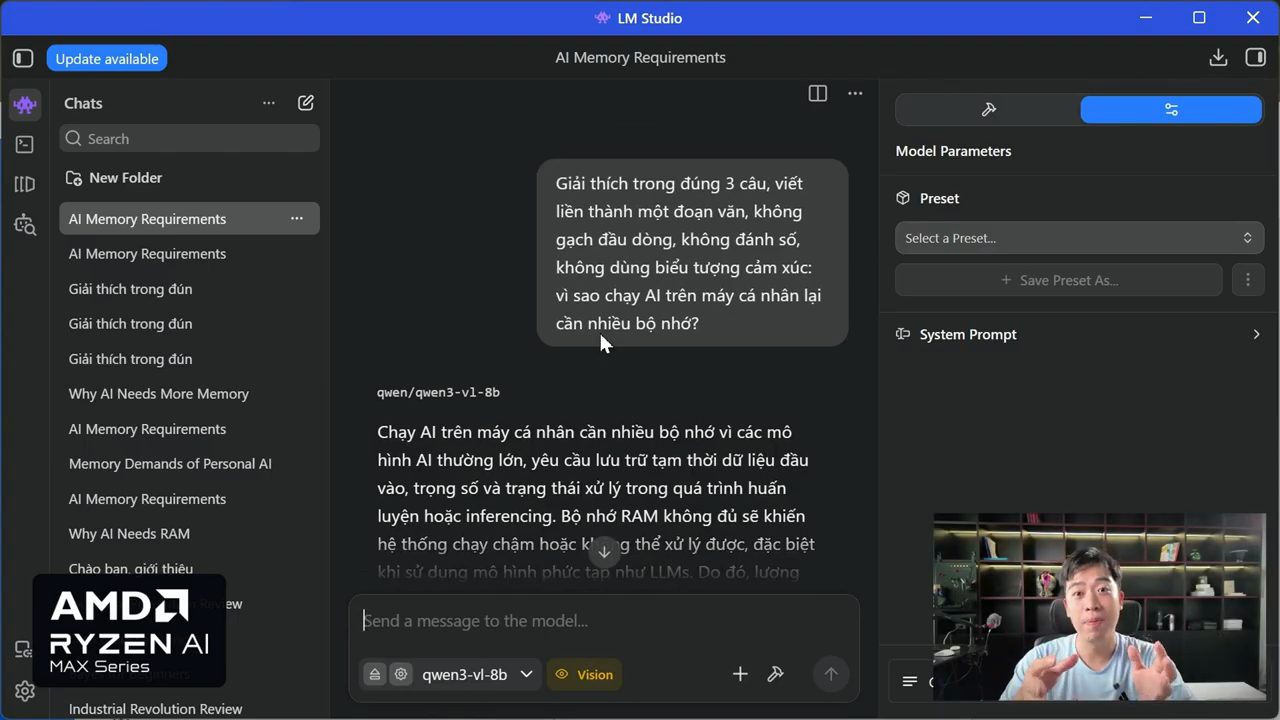Viewport: 1280px width, 720px height.
Task: Click the Update available button
Action: pos(107,59)
